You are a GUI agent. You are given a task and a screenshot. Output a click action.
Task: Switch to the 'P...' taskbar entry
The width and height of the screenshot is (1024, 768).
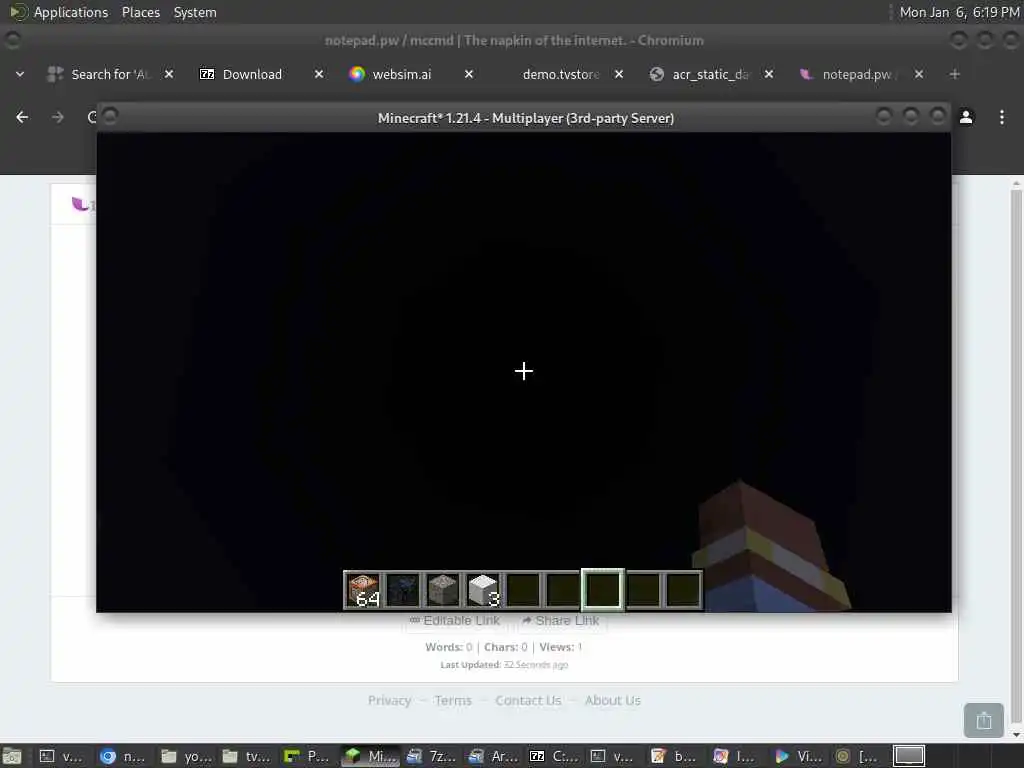(308, 756)
